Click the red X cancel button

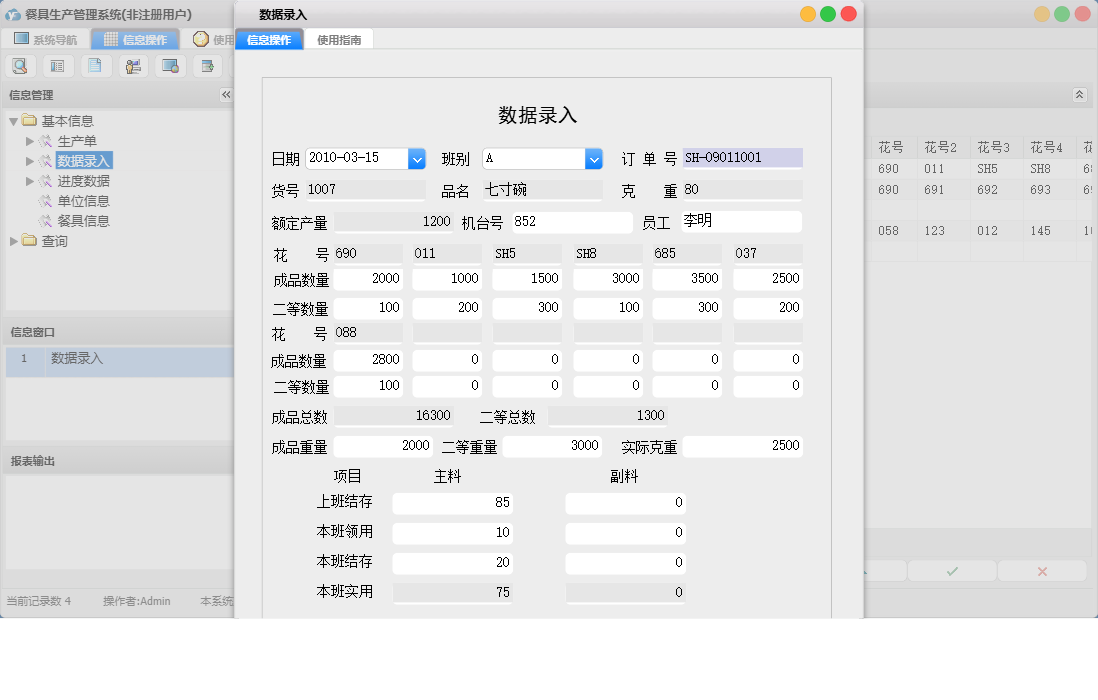[x=1042, y=571]
